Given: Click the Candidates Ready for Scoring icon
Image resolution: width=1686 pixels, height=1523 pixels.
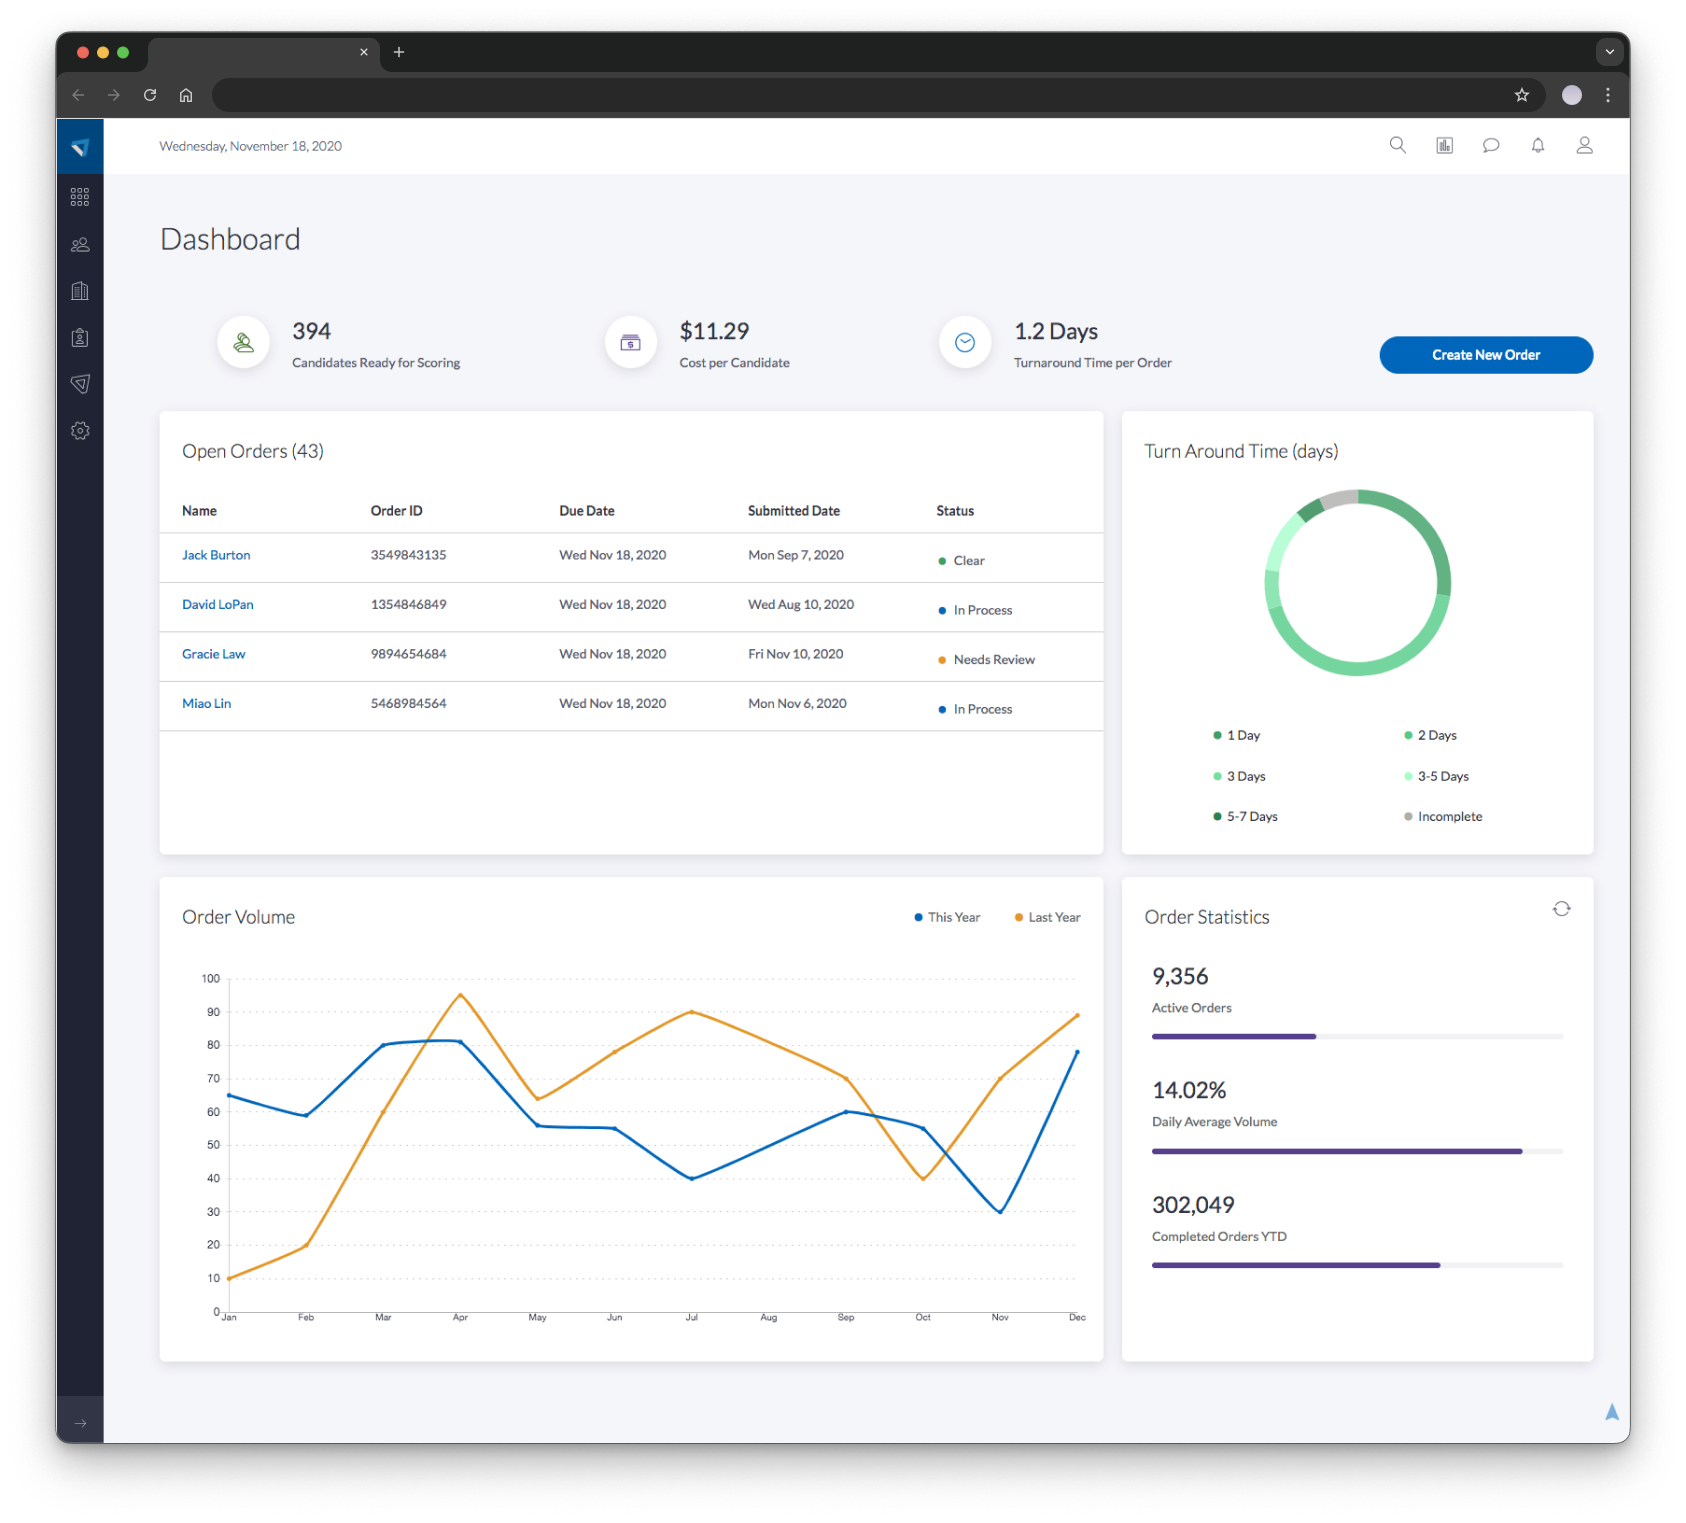Looking at the screenshot, I should click(244, 343).
